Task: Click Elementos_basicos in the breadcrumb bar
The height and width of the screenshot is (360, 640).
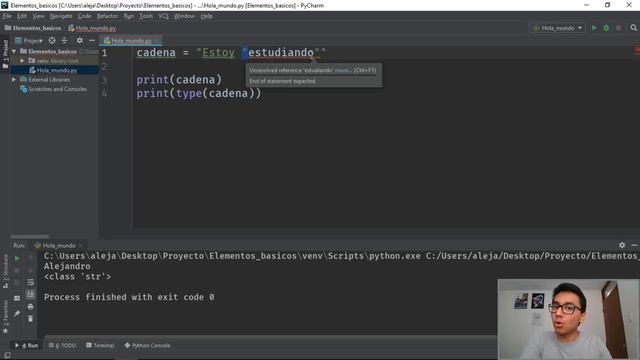Action: click(33, 28)
